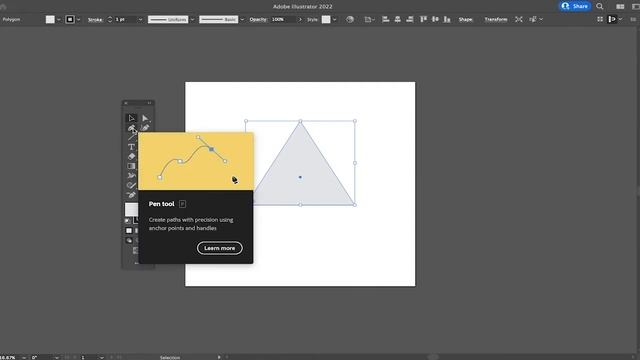640x360 pixels.
Task: Click Vertical Align Top icon
Action: coord(423,19)
